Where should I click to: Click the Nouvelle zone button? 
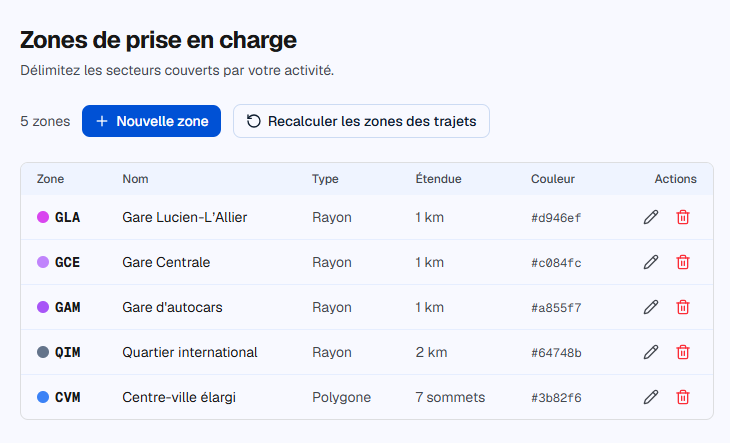tap(151, 121)
